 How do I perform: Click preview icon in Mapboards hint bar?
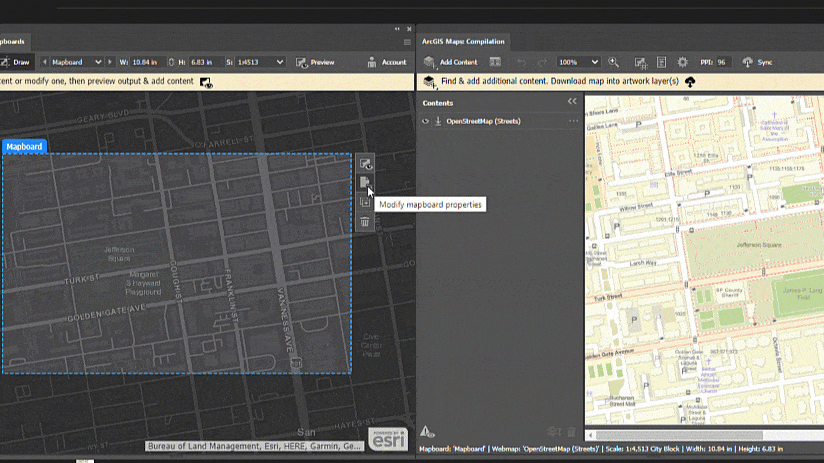(206, 83)
